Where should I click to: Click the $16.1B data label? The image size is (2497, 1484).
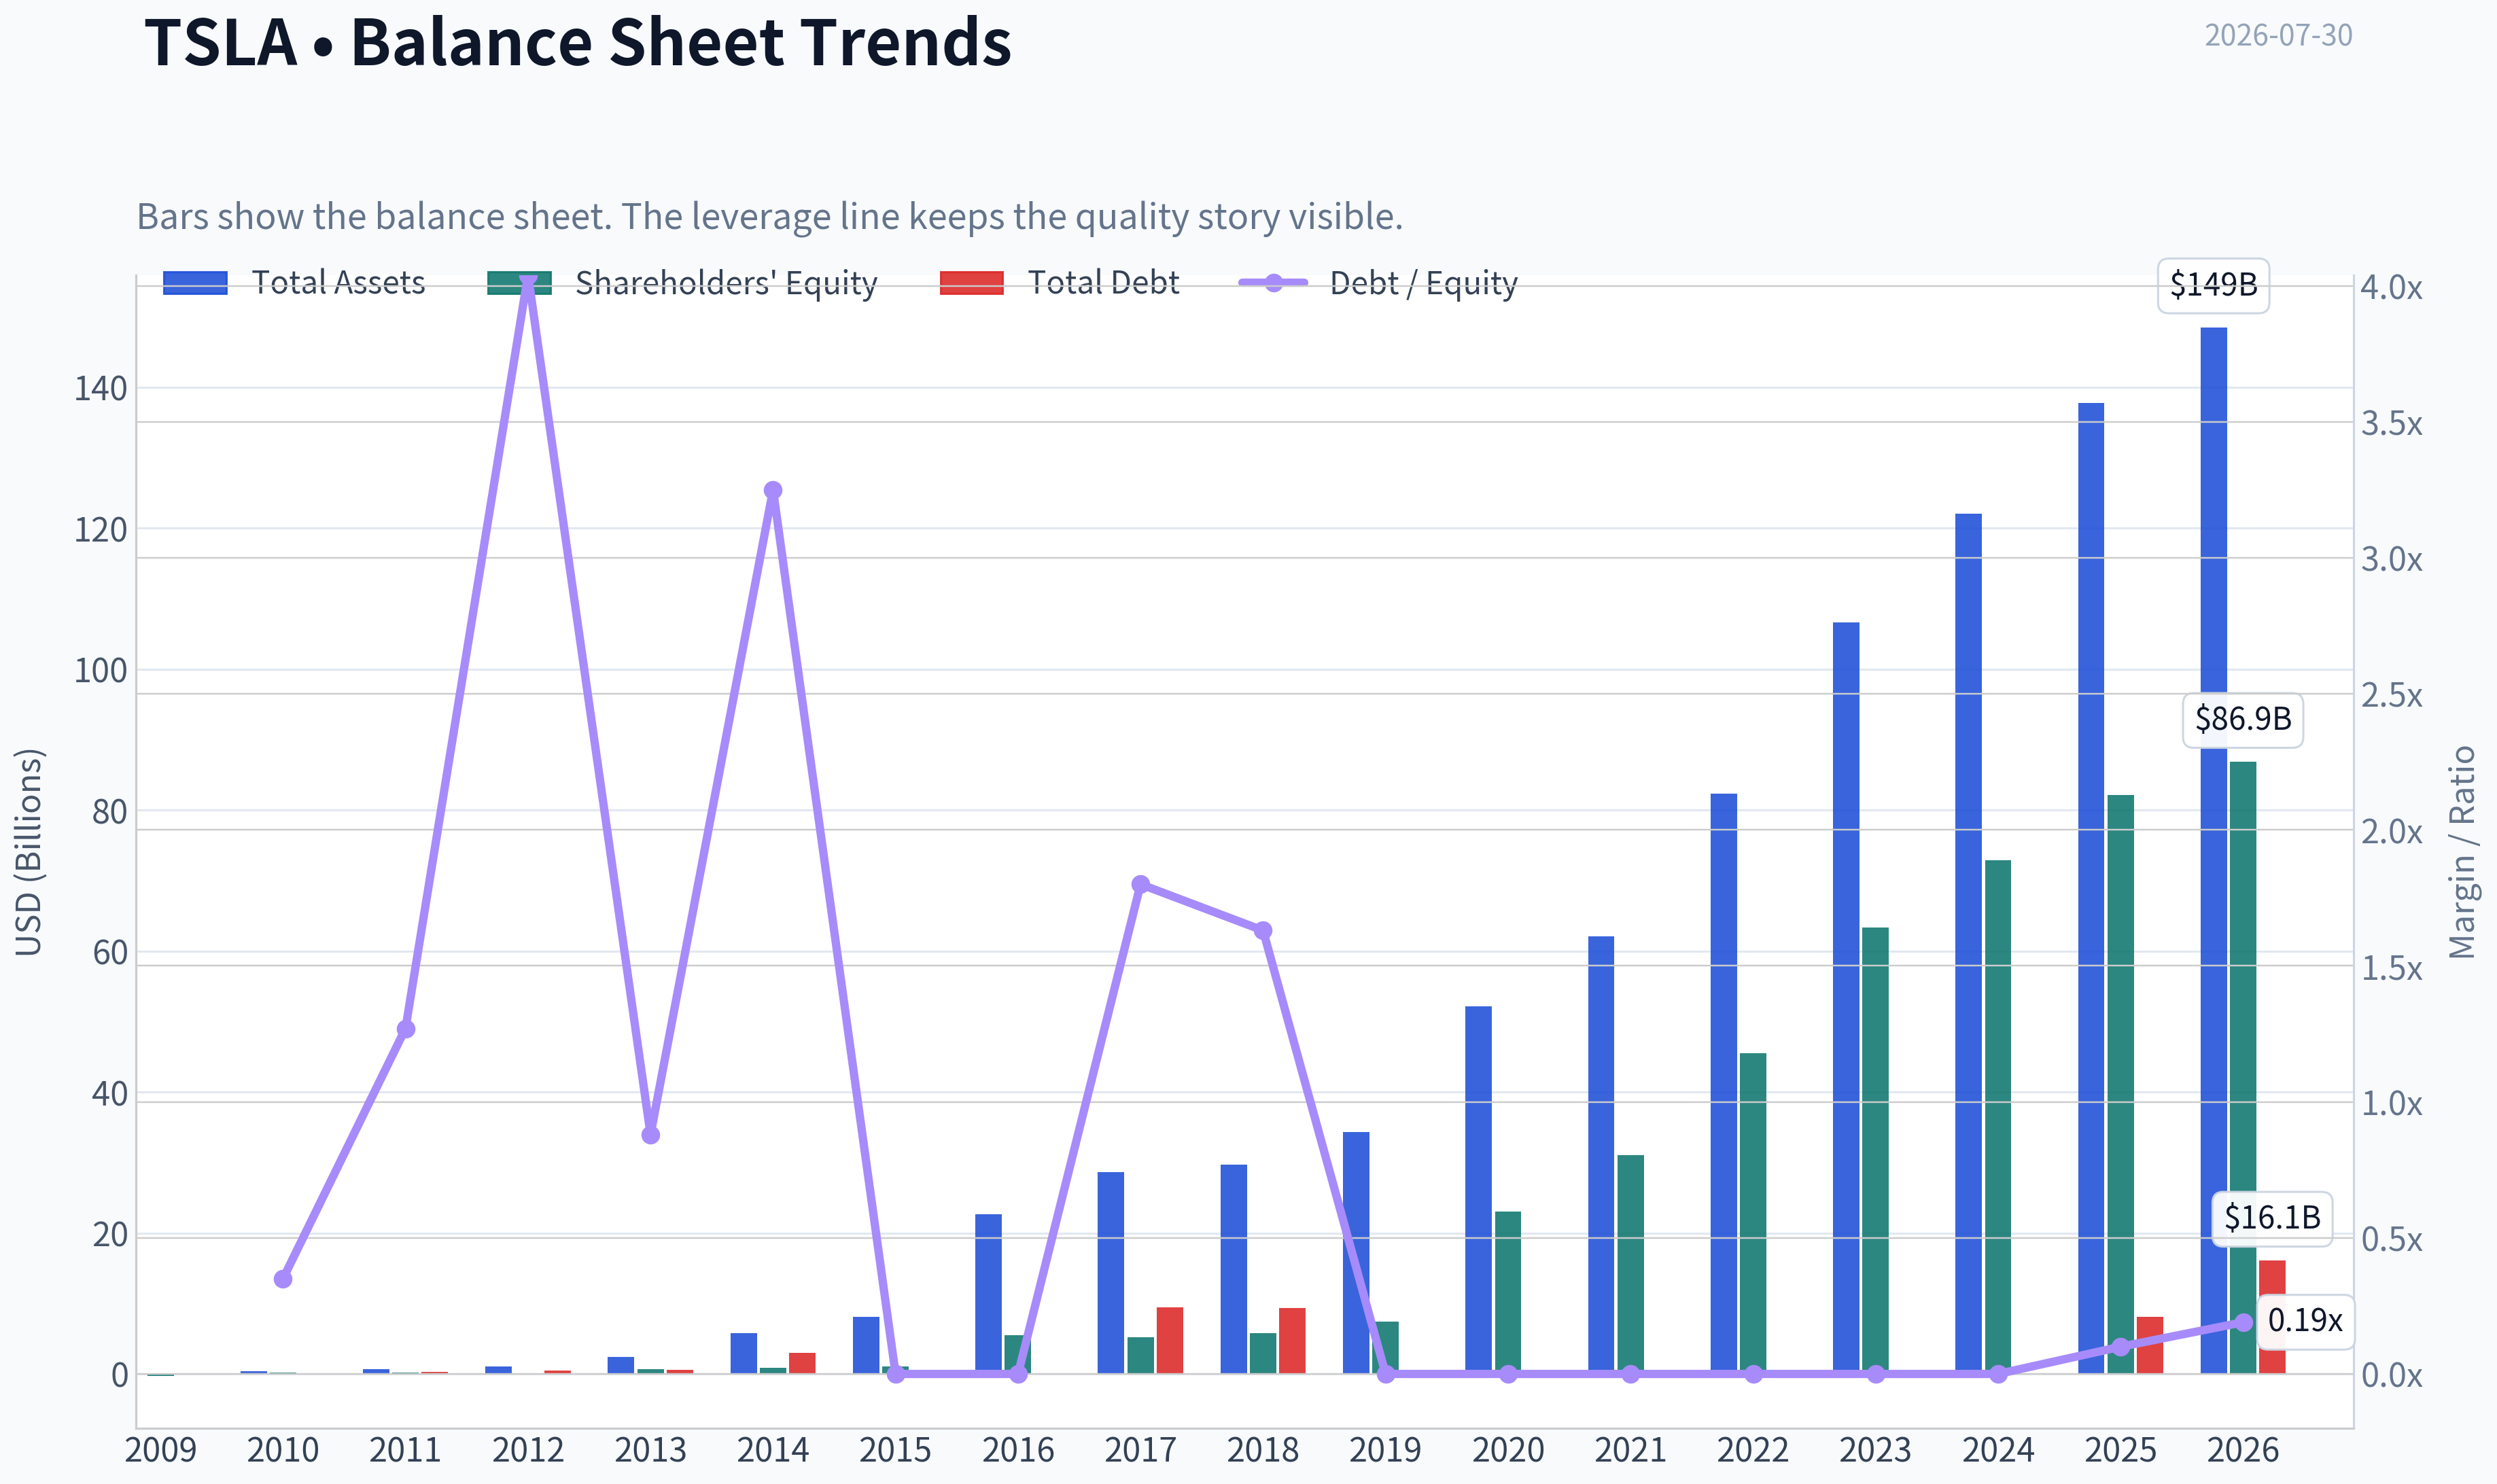pyautogui.click(x=2272, y=1218)
